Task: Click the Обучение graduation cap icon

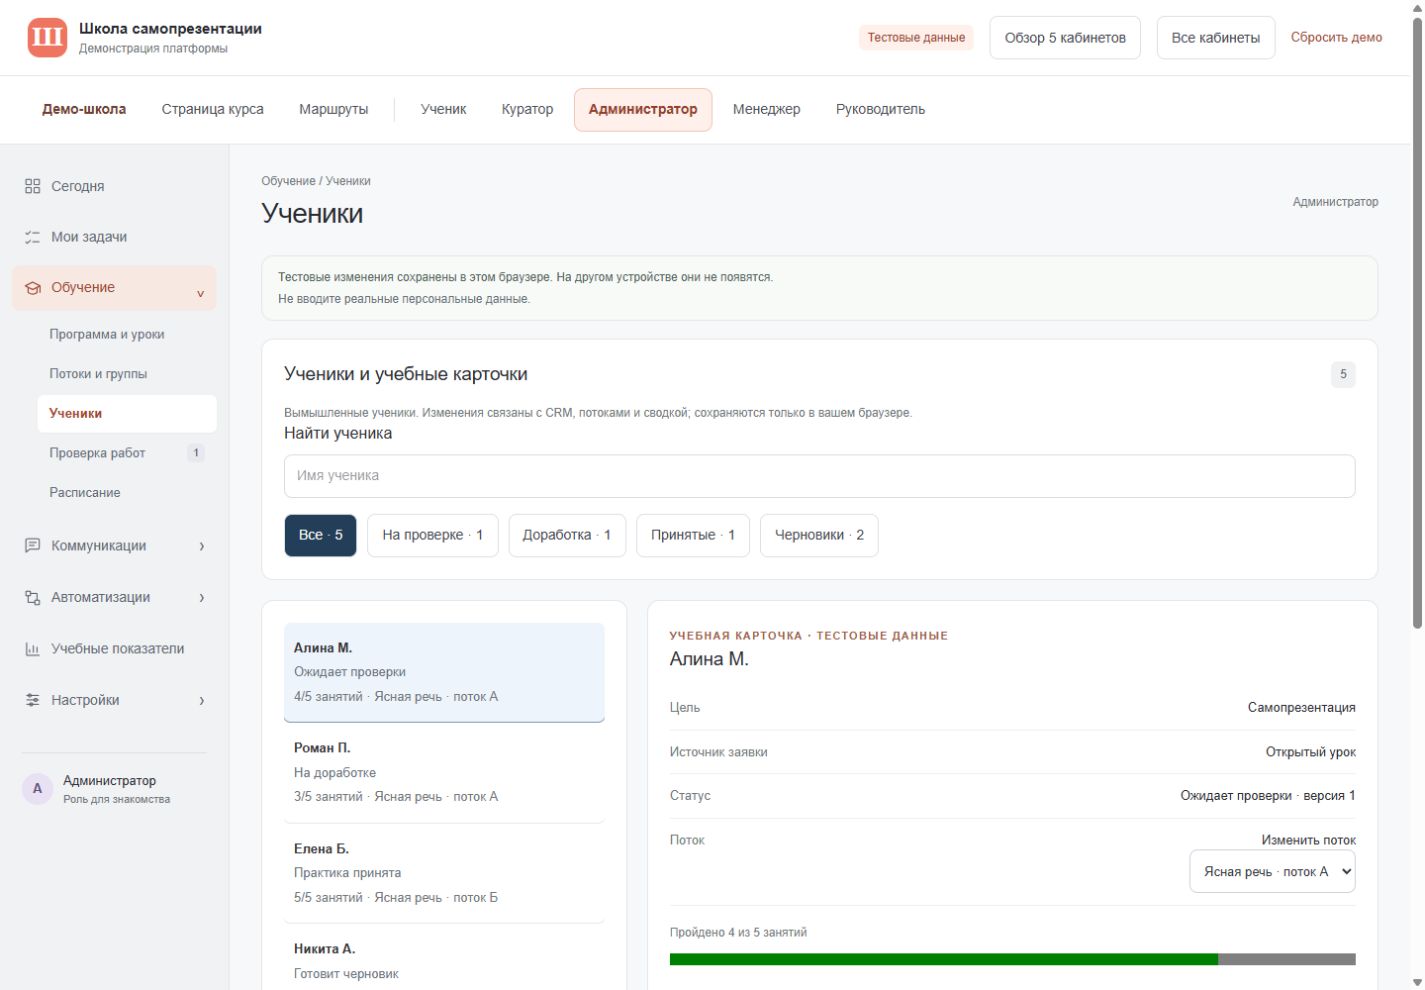Action: 32,288
